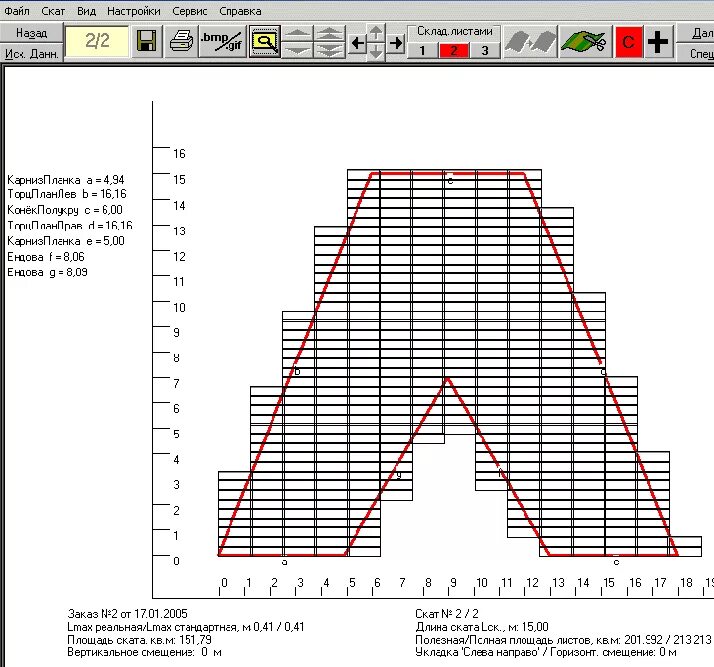
Task: Shift layout left with arrow
Action: 358,43
